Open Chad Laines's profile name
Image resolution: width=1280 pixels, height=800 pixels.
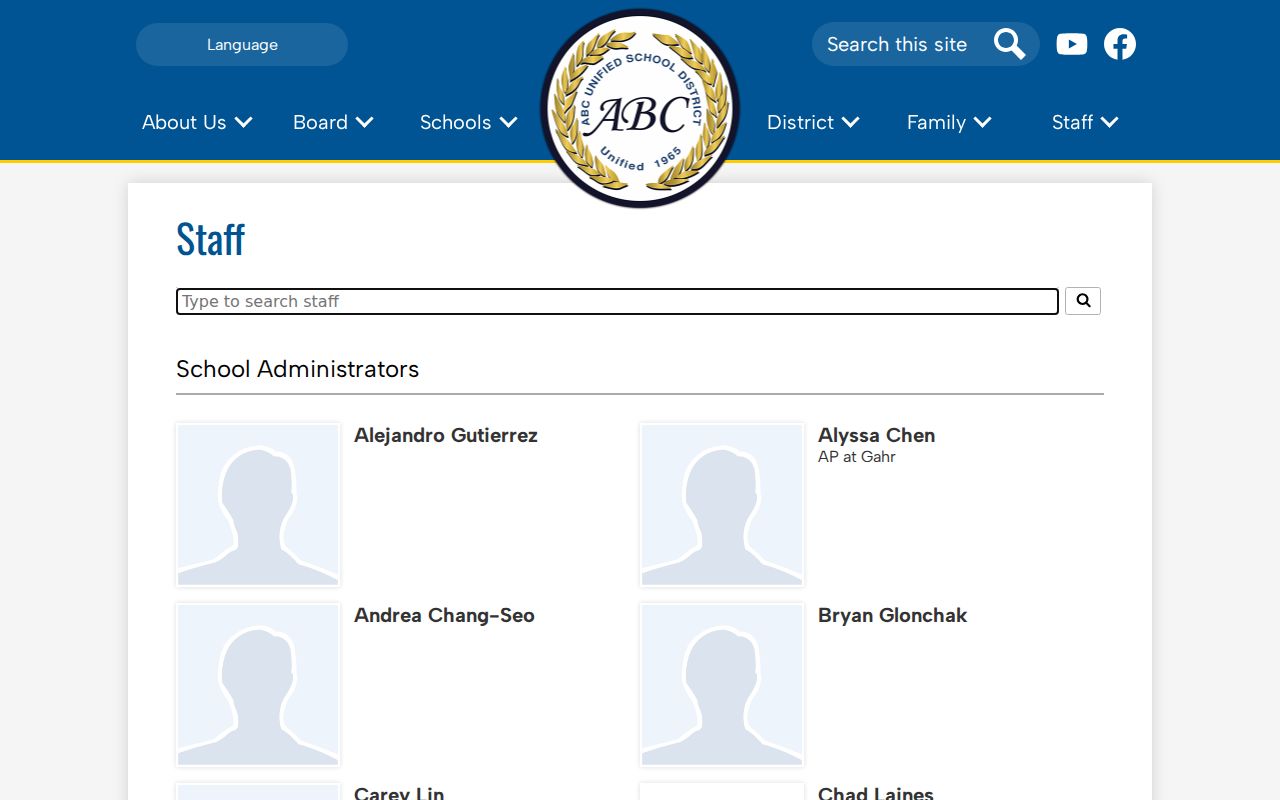[x=876, y=792]
